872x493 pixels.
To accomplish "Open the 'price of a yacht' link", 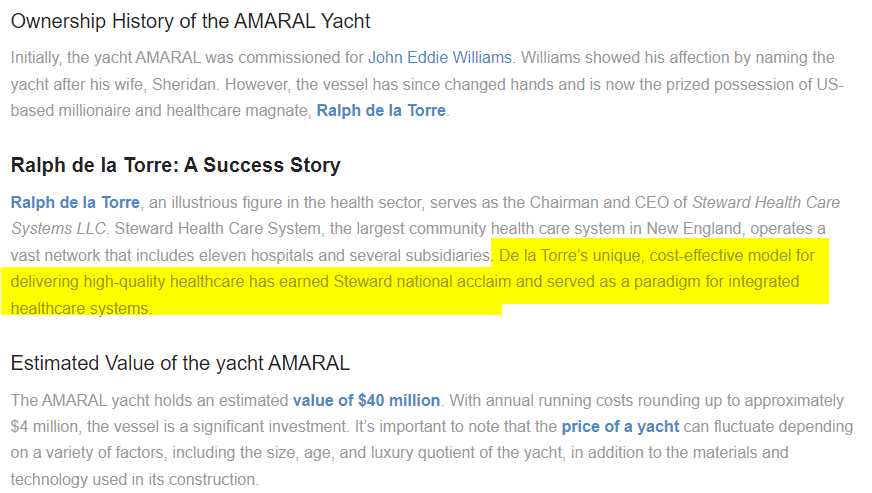I will 620,427.
